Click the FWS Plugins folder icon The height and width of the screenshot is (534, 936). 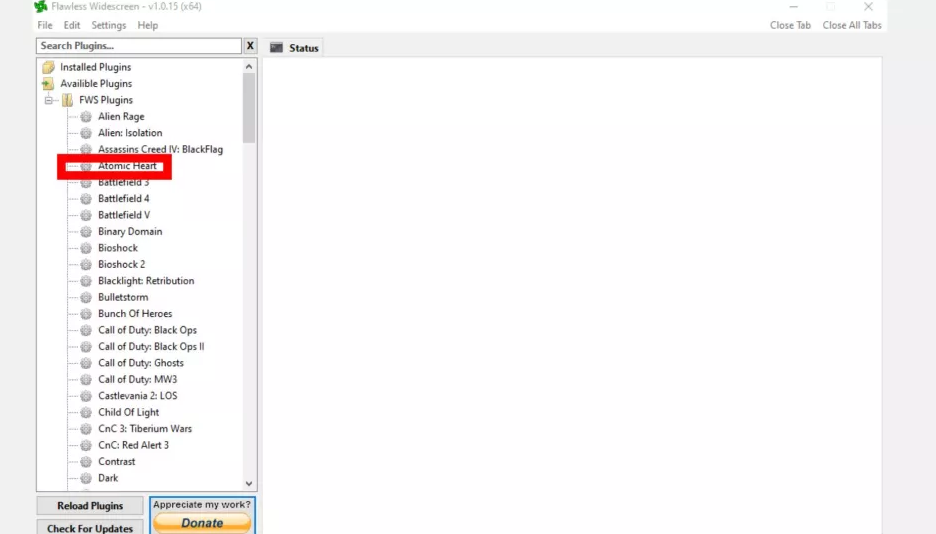point(67,100)
